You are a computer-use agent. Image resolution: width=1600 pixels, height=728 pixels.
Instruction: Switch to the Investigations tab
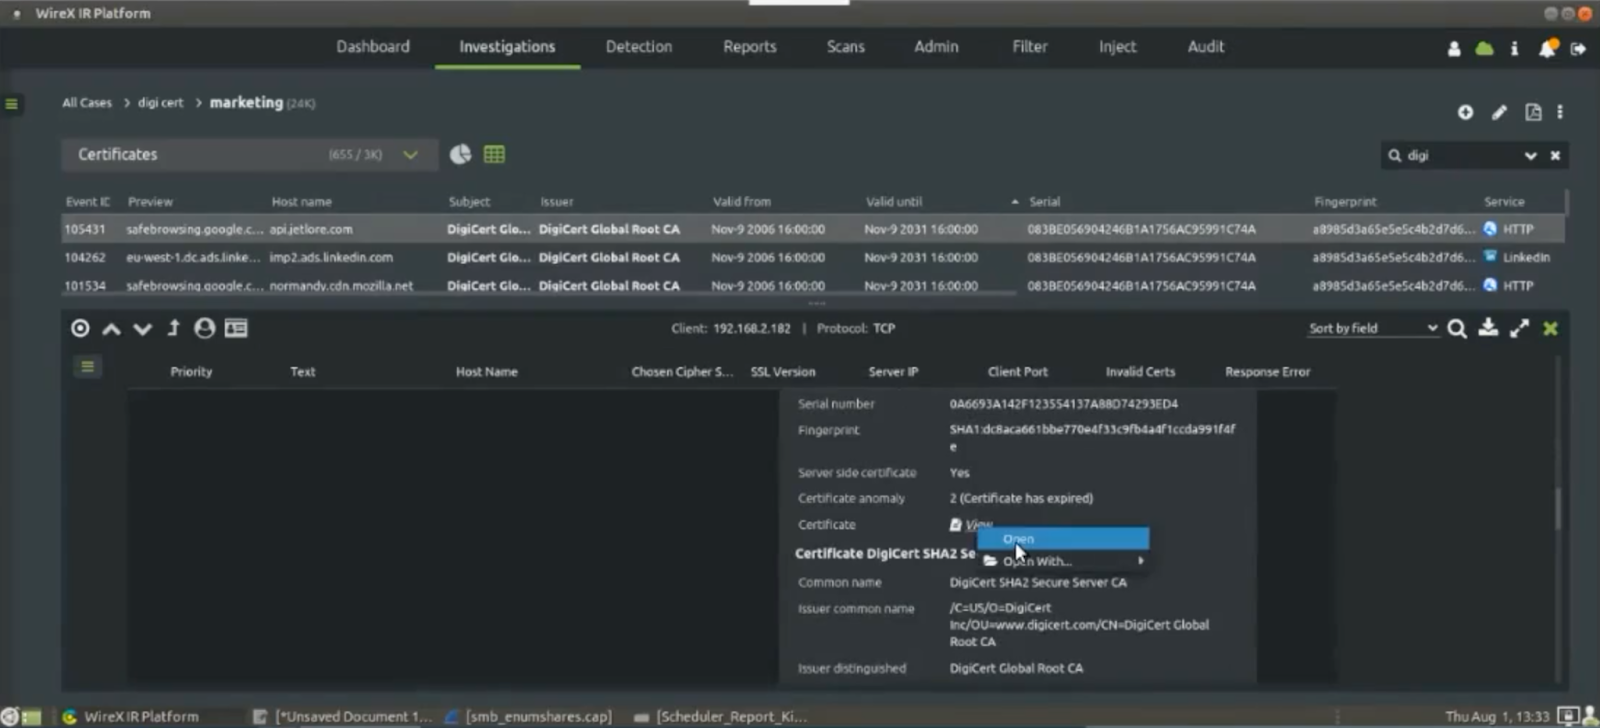point(507,46)
